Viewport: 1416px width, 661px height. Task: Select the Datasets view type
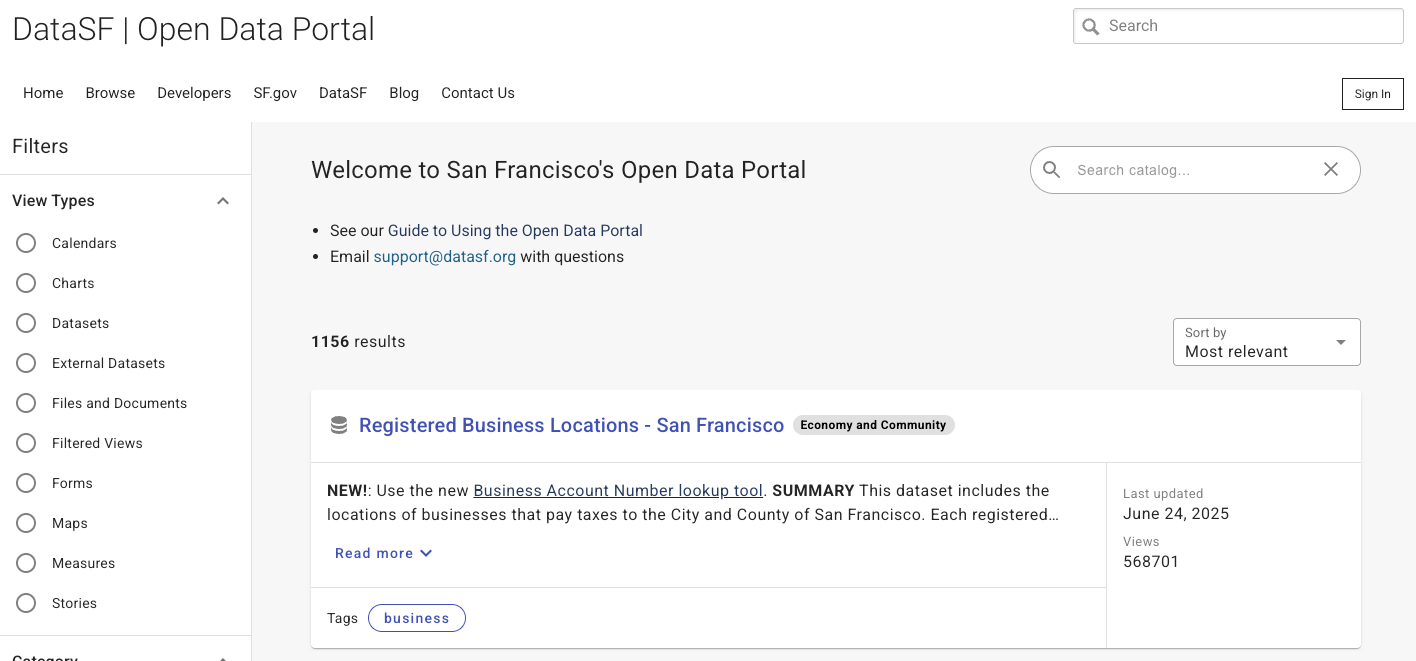26,323
